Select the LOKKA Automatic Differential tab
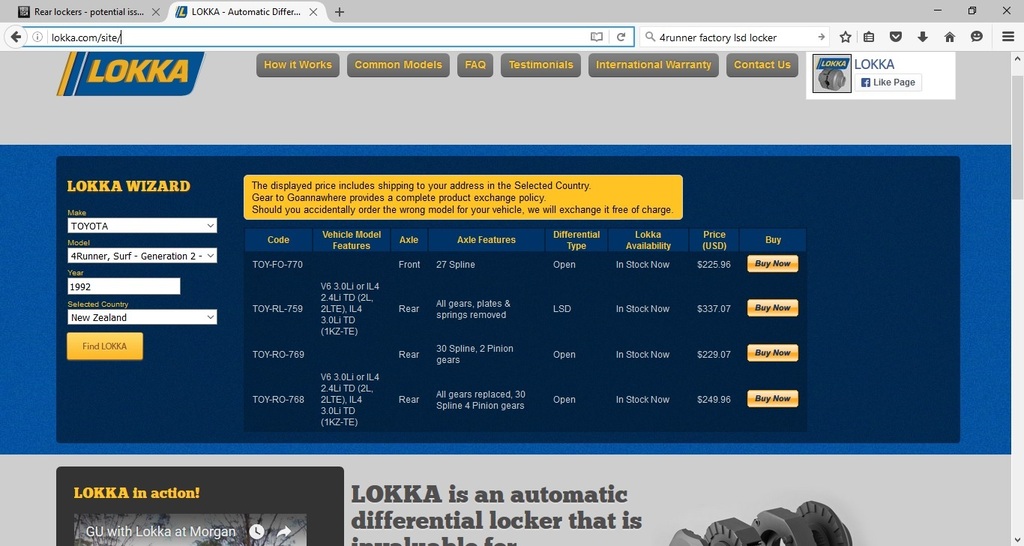Image resolution: width=1024 pixels, height=546 pixels. tap(246, 12)
